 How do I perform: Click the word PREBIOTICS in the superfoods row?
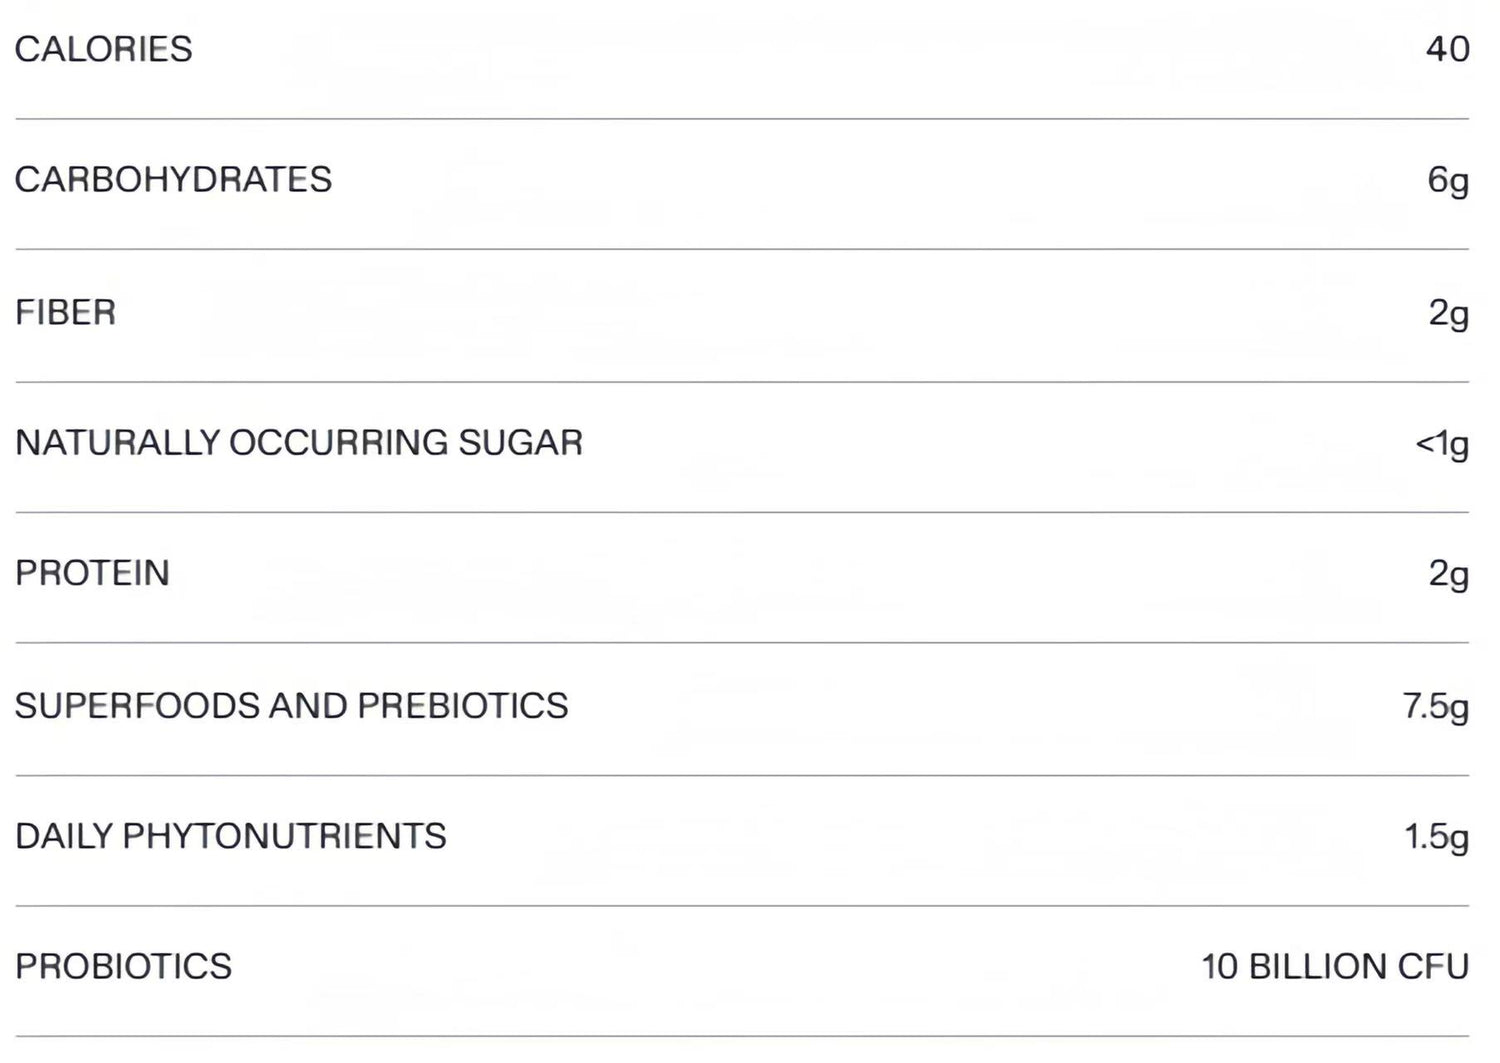[463, 706]
